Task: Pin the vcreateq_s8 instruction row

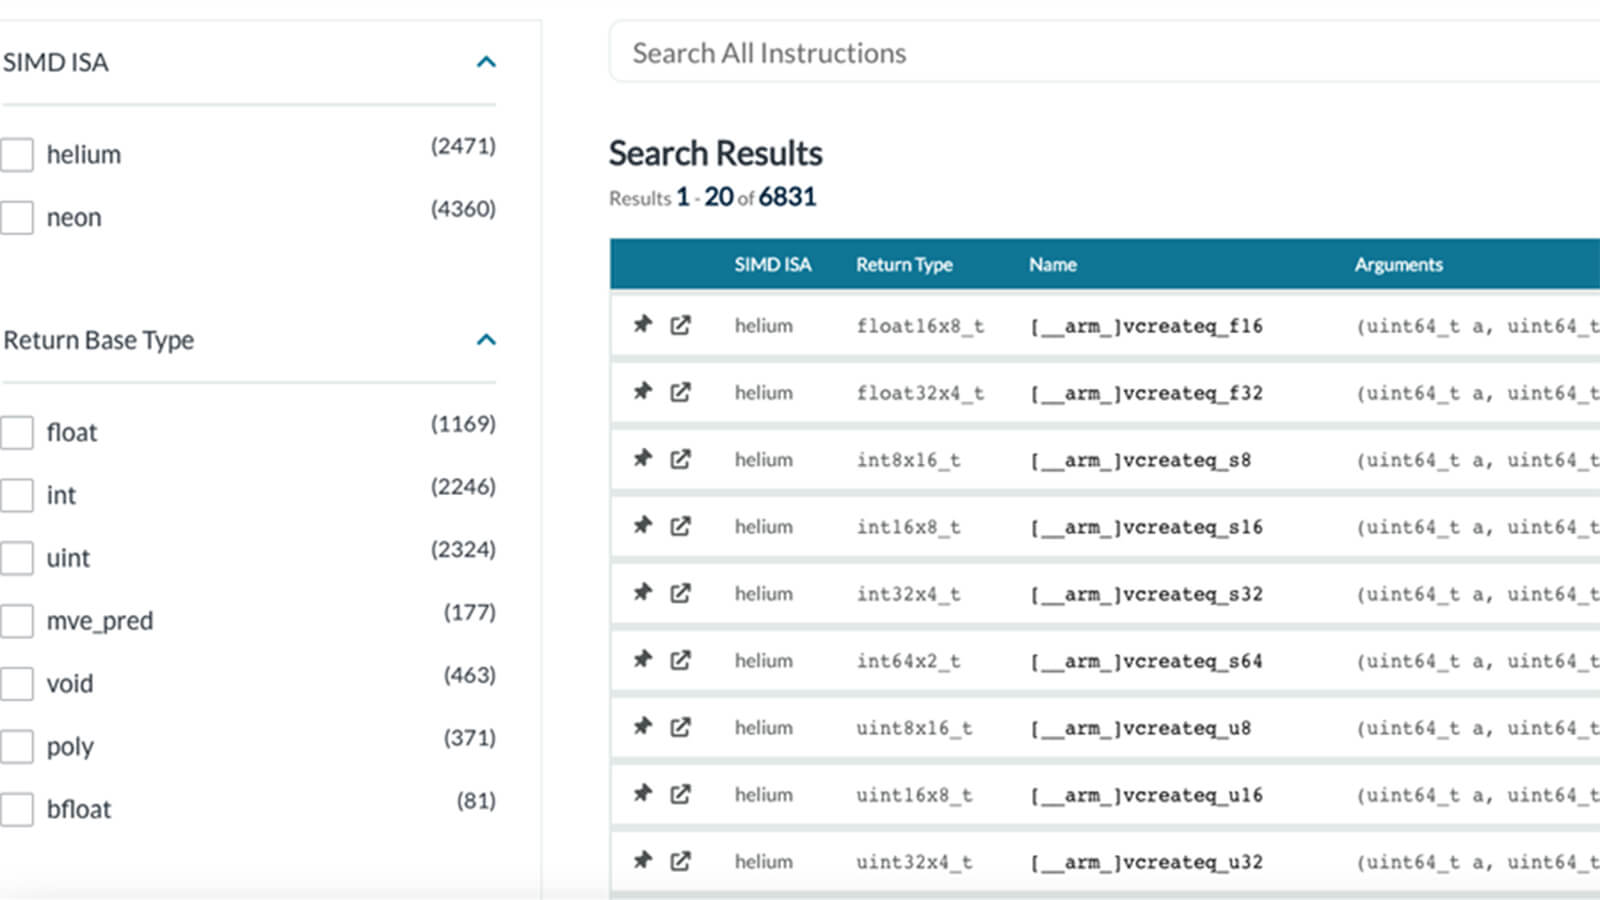Action: click(x=642, y=458)
